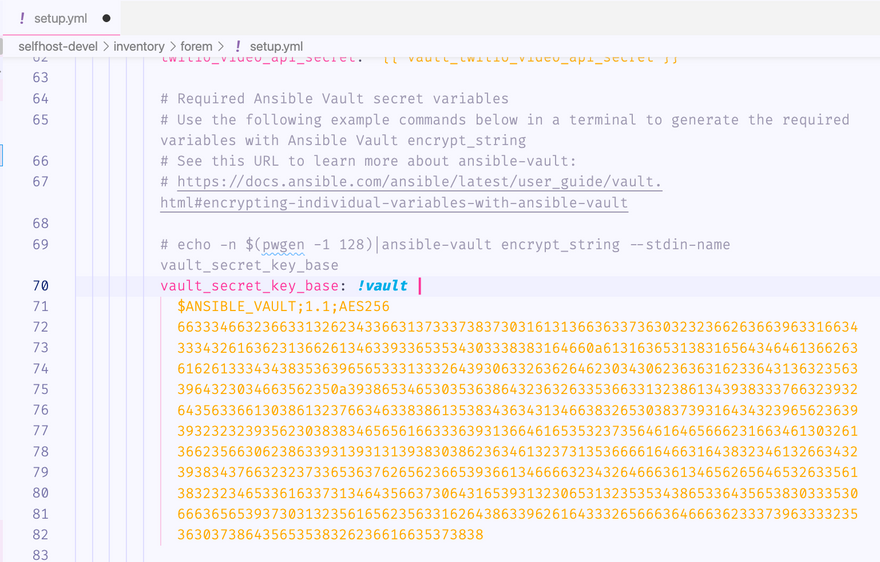Click line number 70 in gutter
The image size is (880, 562).
click(40, 286)
